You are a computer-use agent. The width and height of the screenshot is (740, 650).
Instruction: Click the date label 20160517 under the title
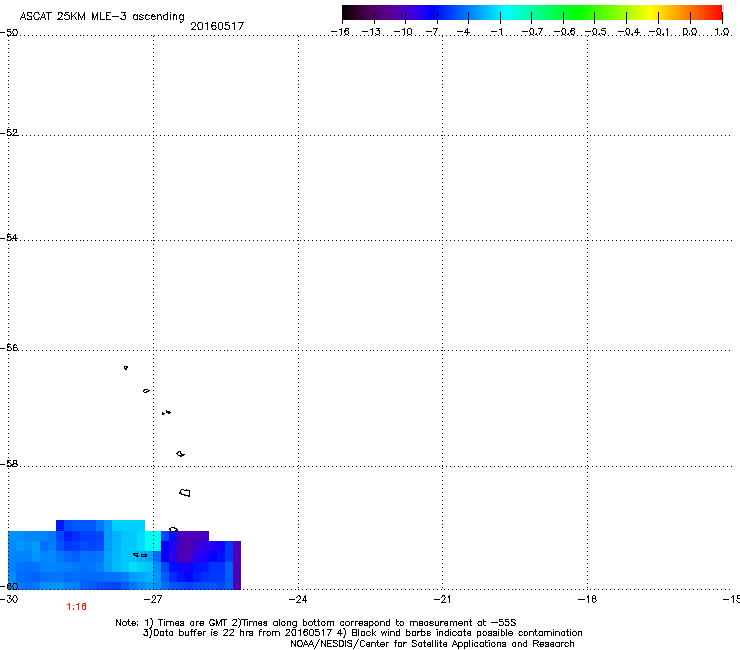217,26
